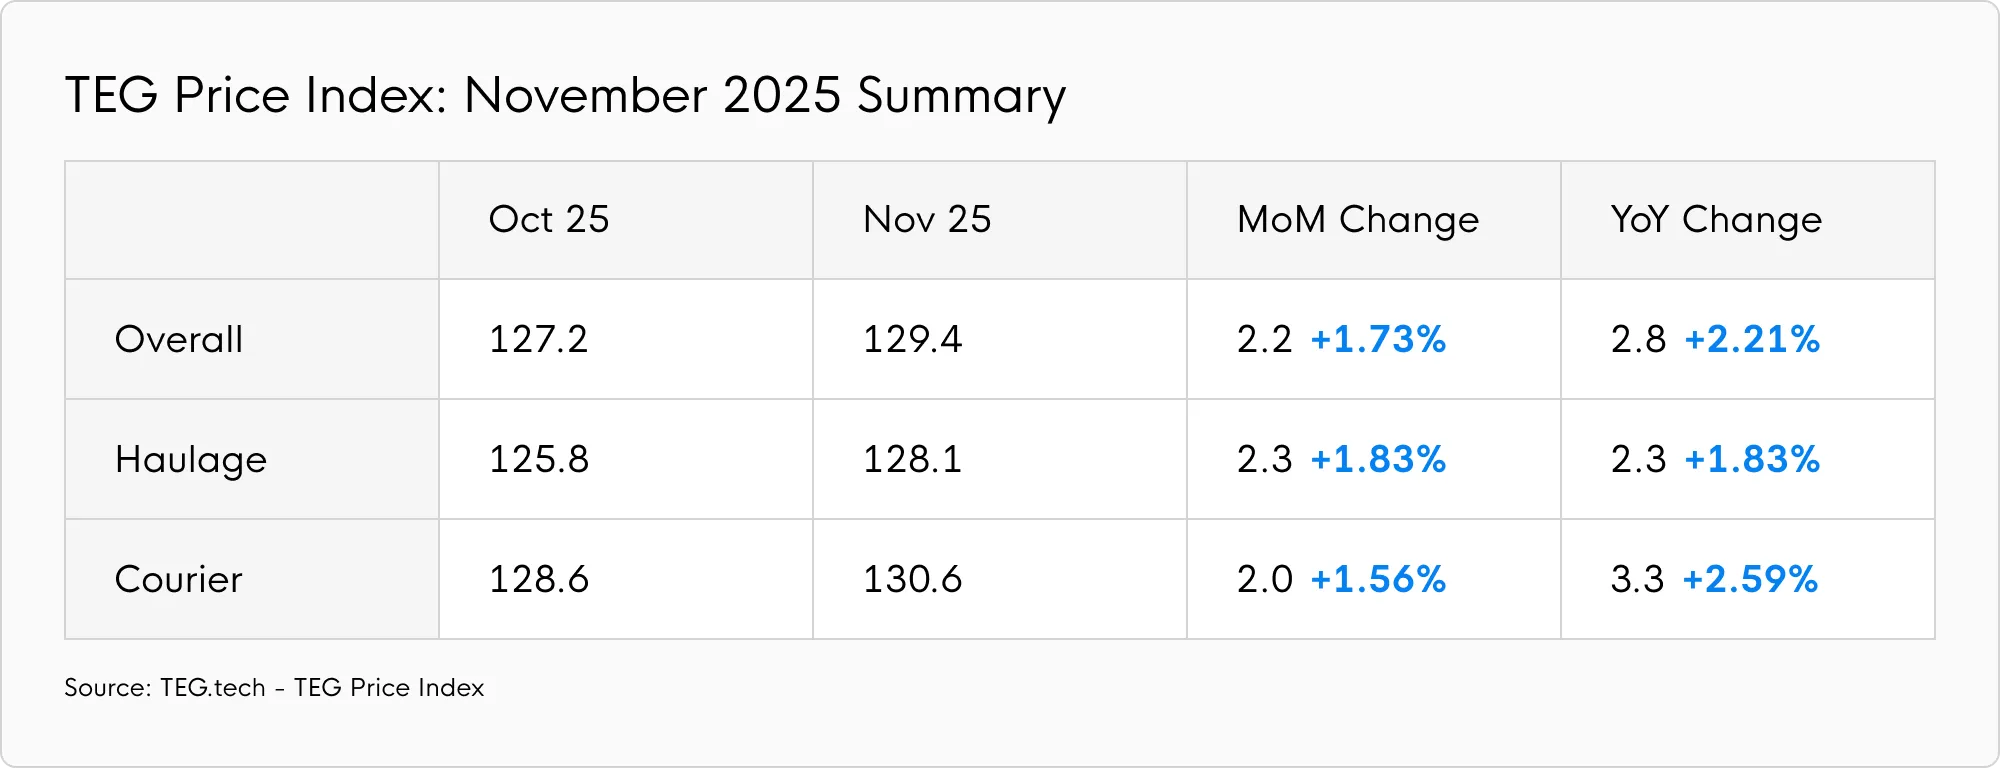Click the table title heading text
The height and width of the screenshot is (768, 2000).
pyautogui.click(x=565, y=96)
